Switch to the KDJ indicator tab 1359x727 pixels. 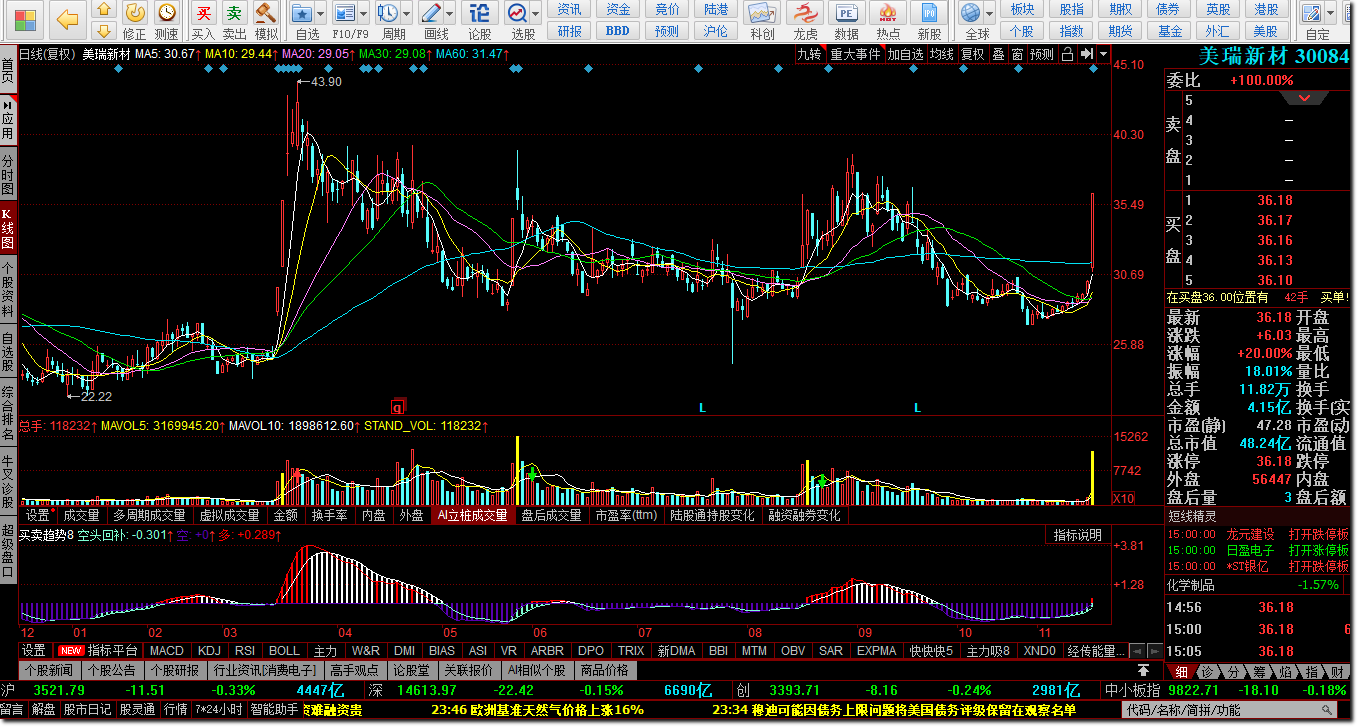209,651
